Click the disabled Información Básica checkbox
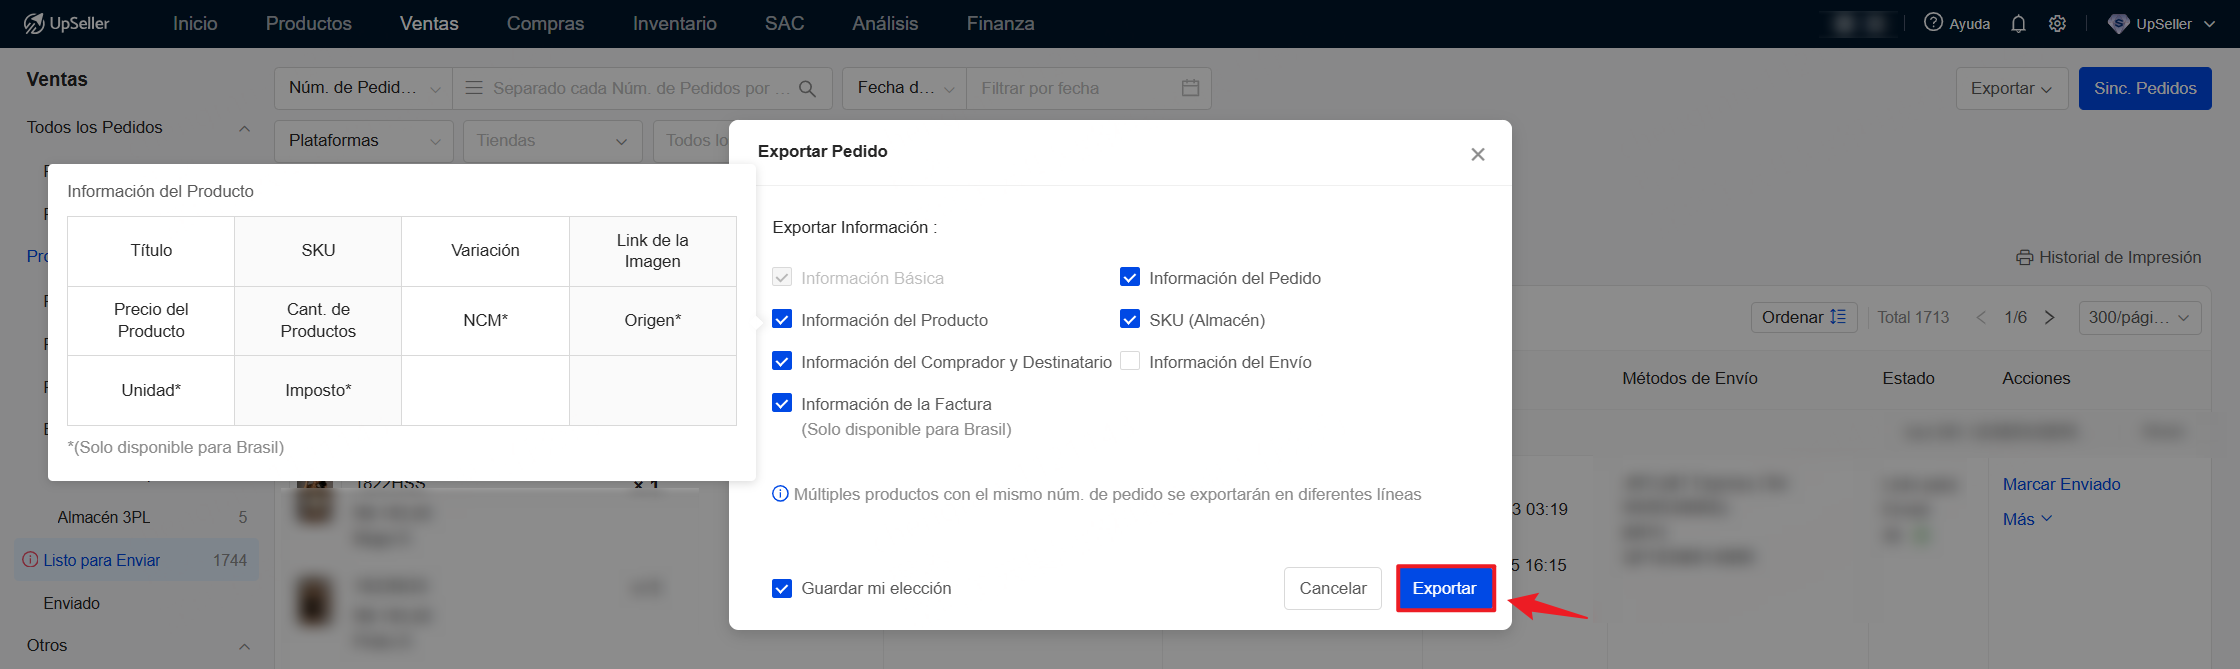The height and width of the screenshot is (669, 2240). [782, 277]
